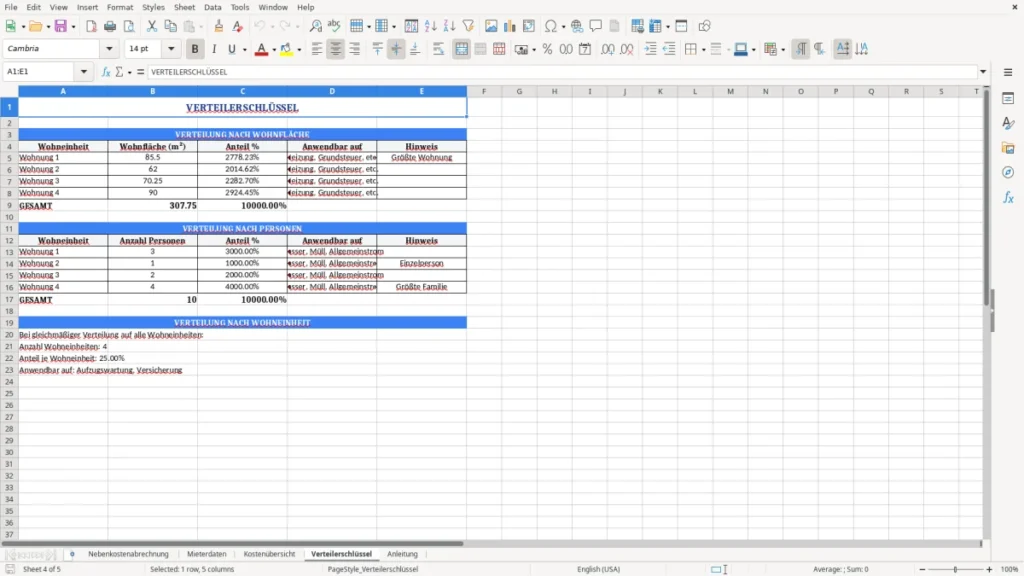Click the zoom in plus button
1024x576 pixels.
989,569
